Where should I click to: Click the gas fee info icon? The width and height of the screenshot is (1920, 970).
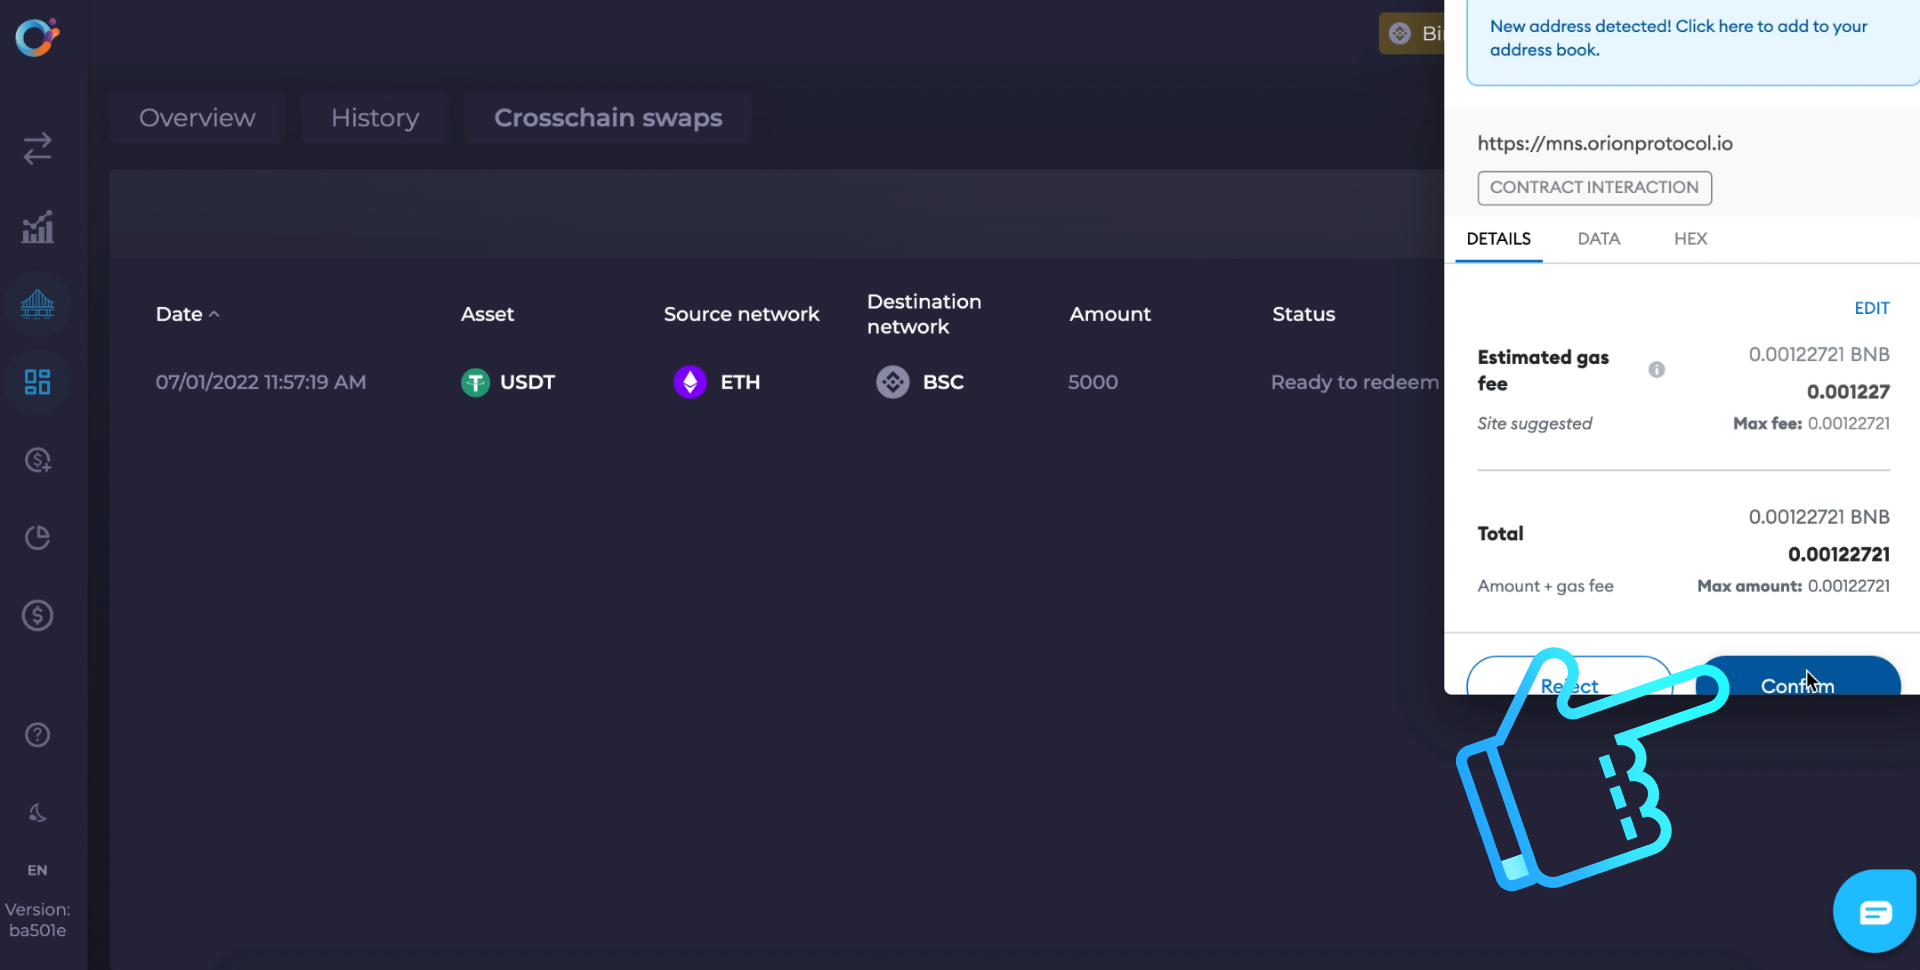pyautogui.click(x=1657, y=370)
